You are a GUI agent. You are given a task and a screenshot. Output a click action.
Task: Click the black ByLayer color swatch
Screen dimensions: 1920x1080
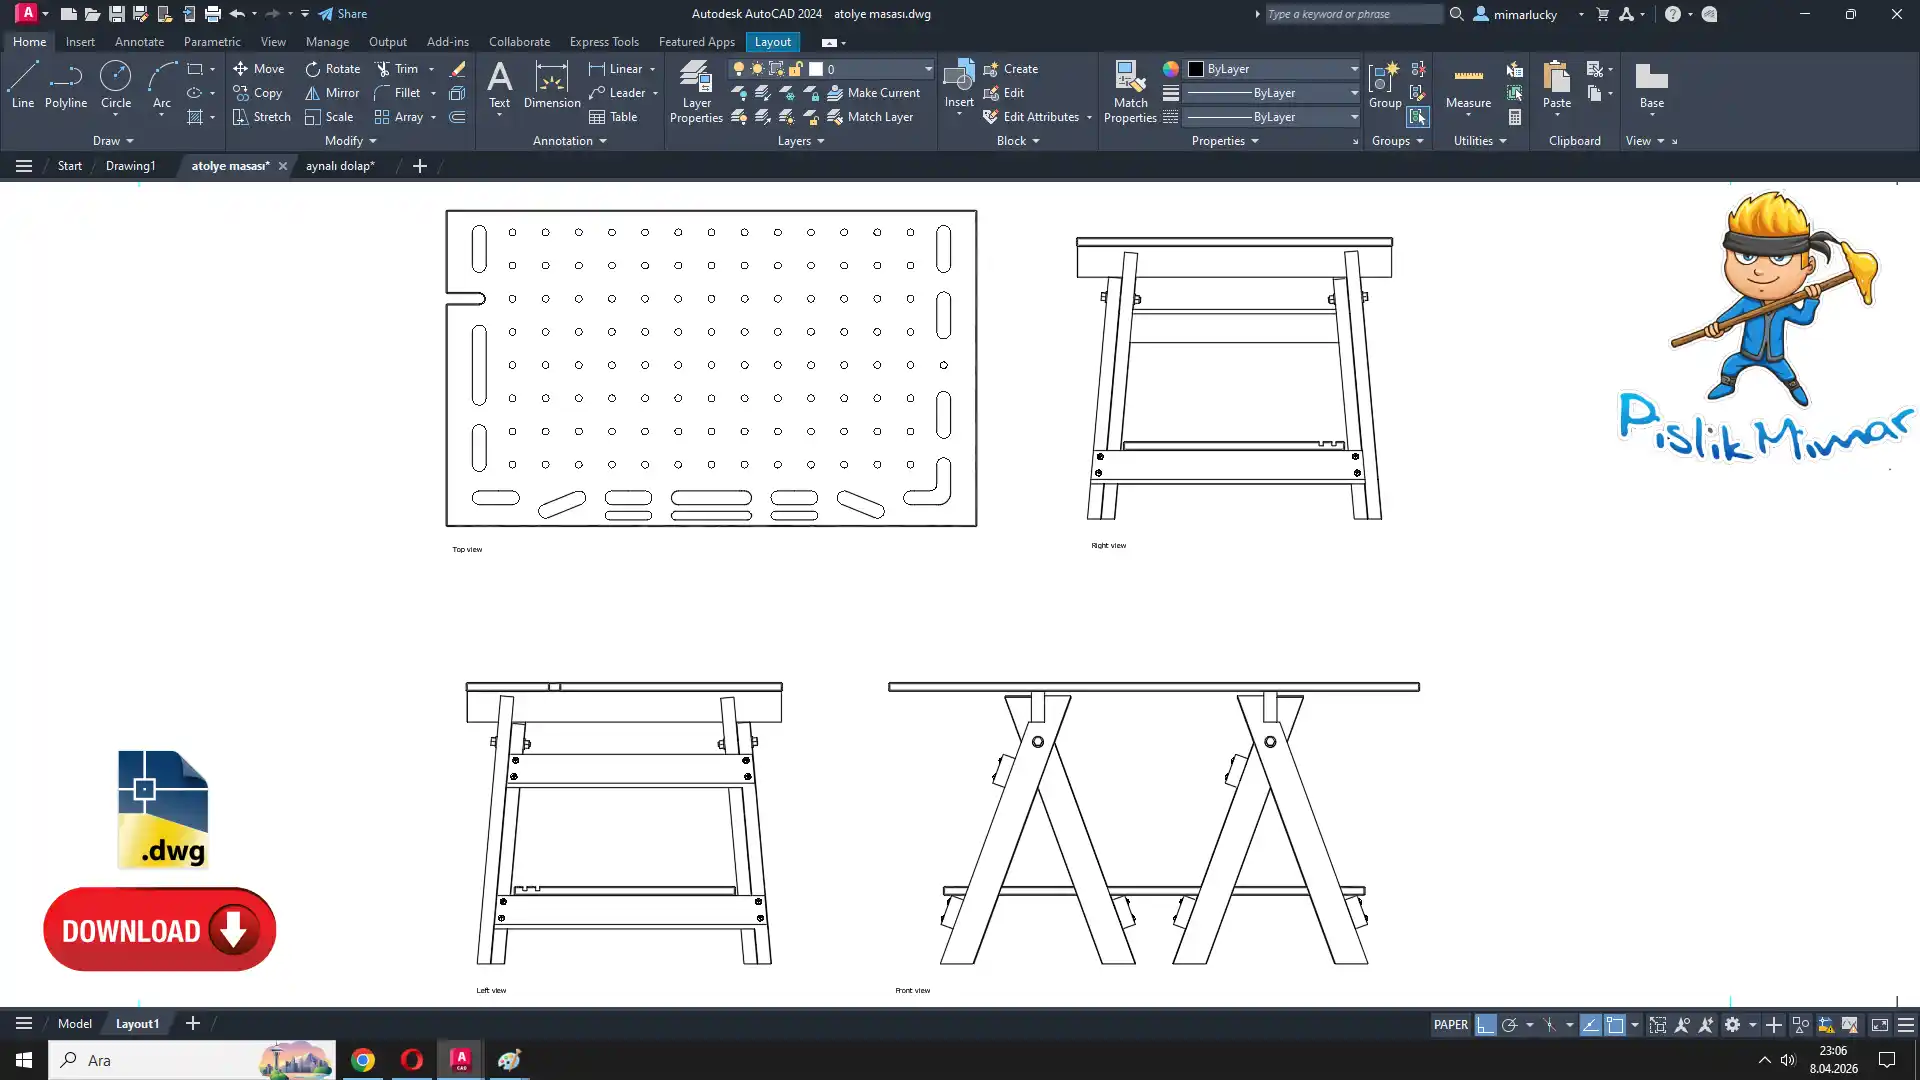[x=1195, y=69]
